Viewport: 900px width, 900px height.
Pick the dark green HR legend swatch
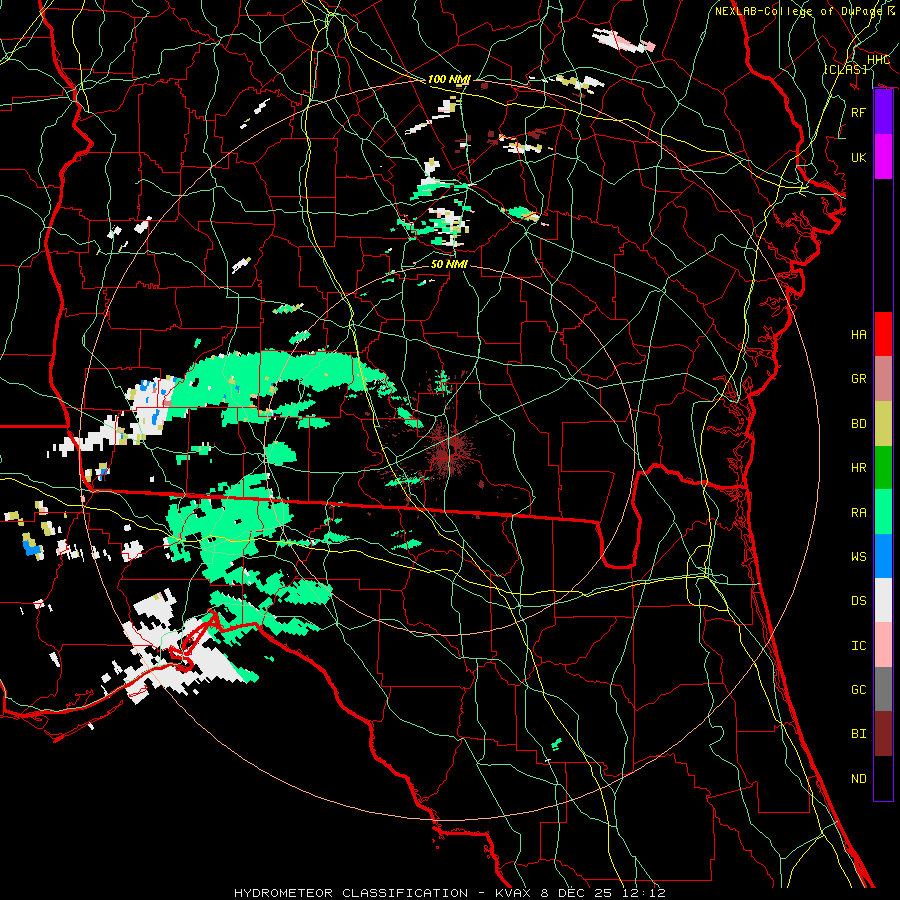point(883,468)
